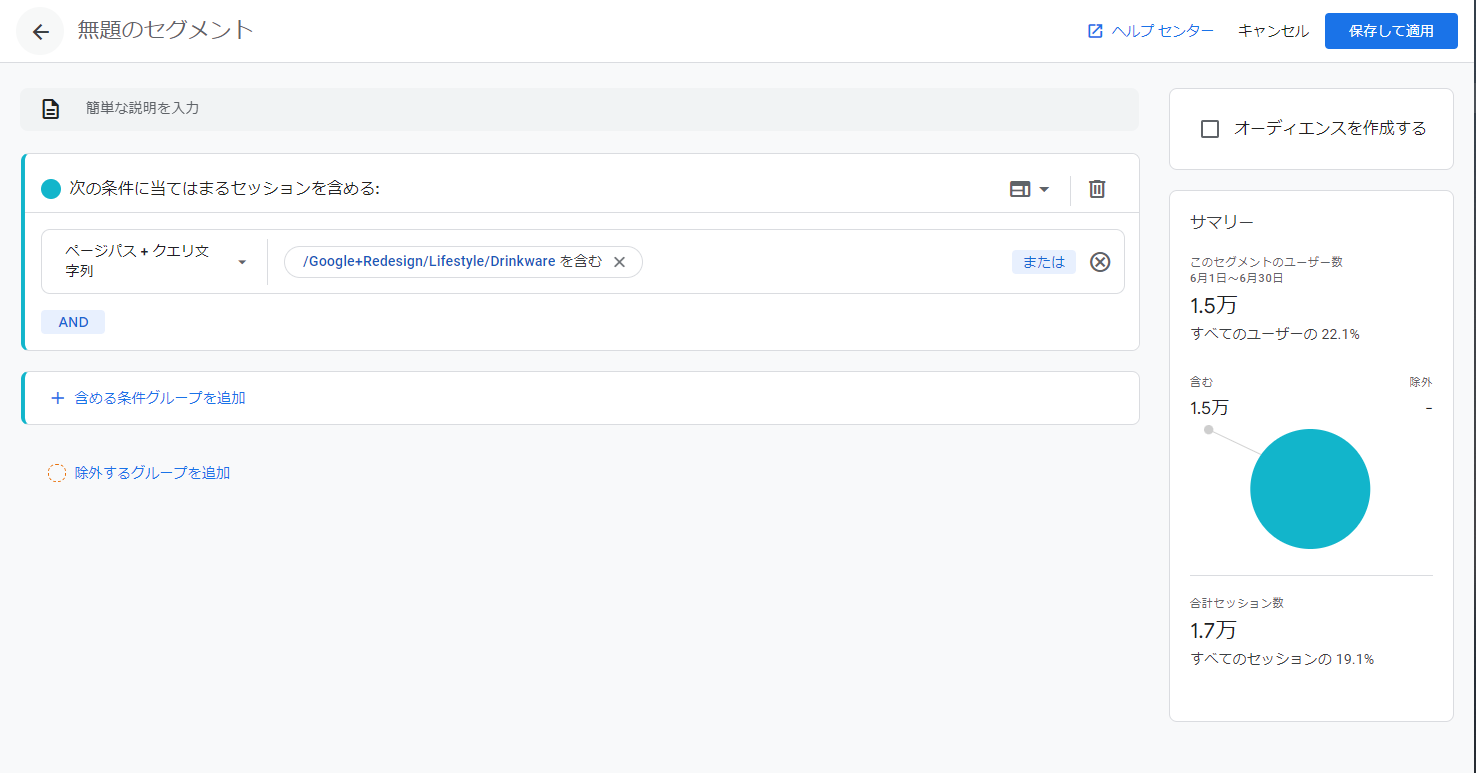Image resolution: width=1476 pixels, height=773 pixels.
Task: Edit the 無題のセグメント title field
Action: click(x=166, y=30)
